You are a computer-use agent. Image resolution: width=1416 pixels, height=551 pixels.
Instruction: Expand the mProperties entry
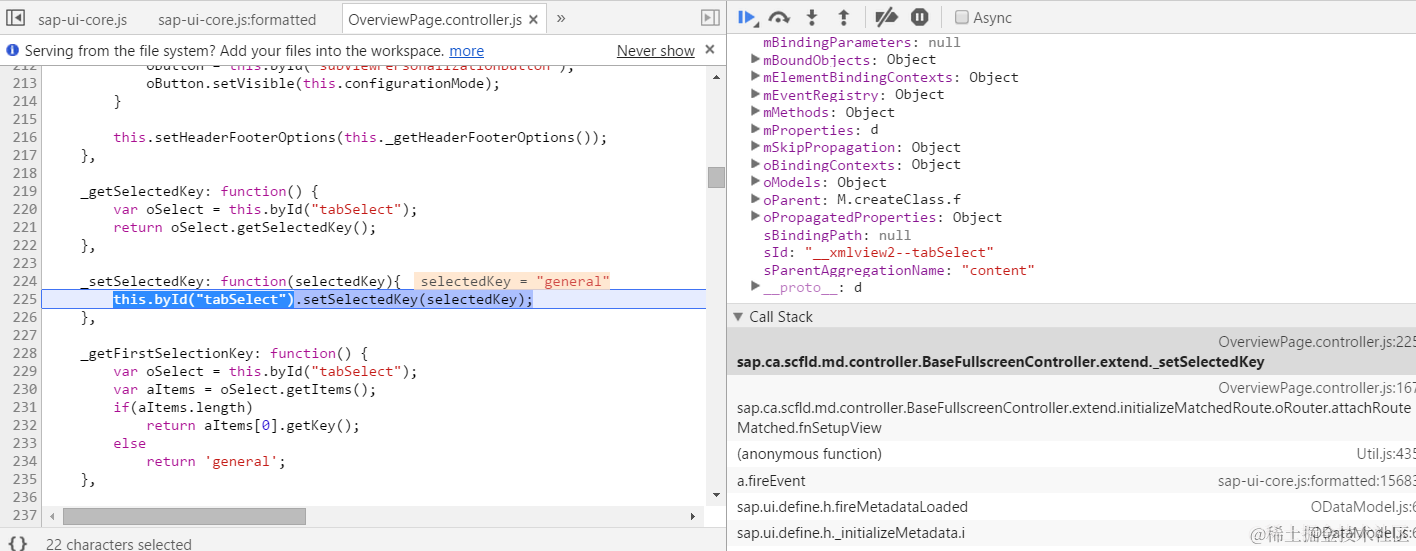(x=756, y=130)
